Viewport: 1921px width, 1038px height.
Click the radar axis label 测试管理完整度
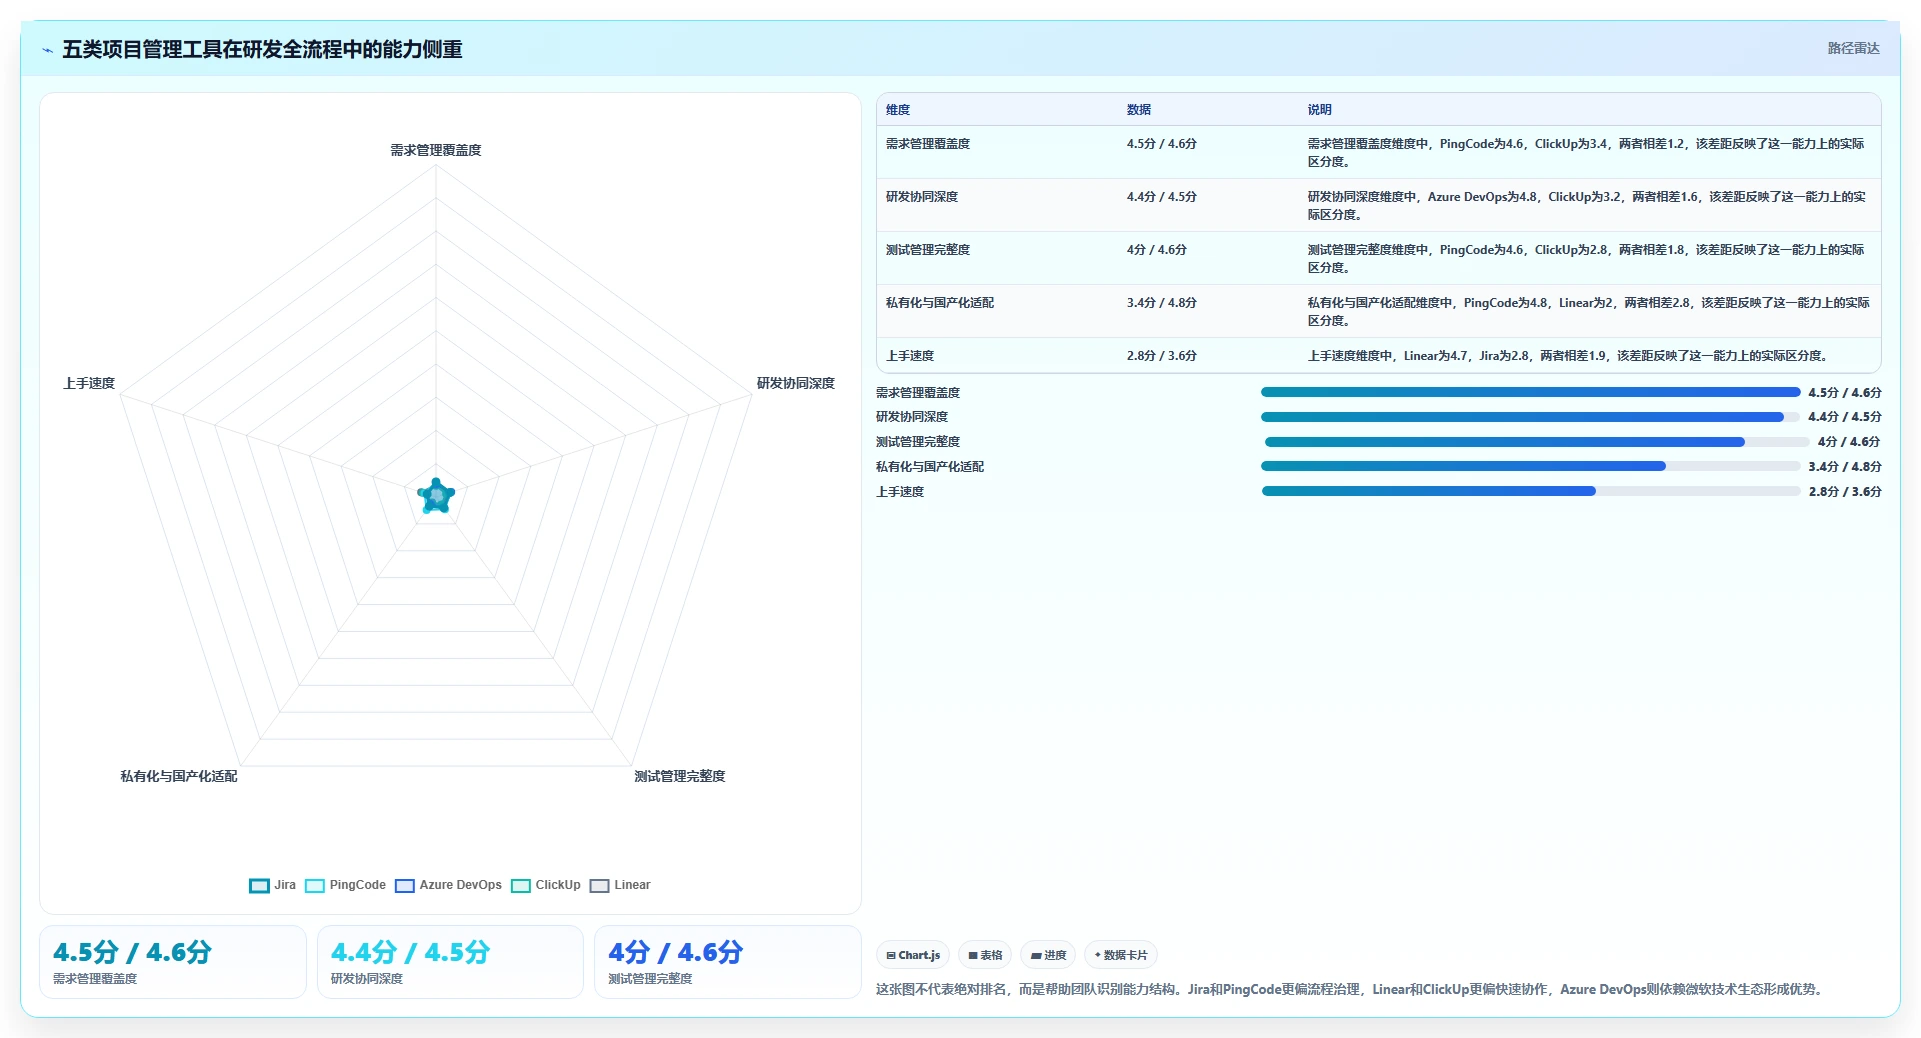pyautogui.click(x=680, y=776)
